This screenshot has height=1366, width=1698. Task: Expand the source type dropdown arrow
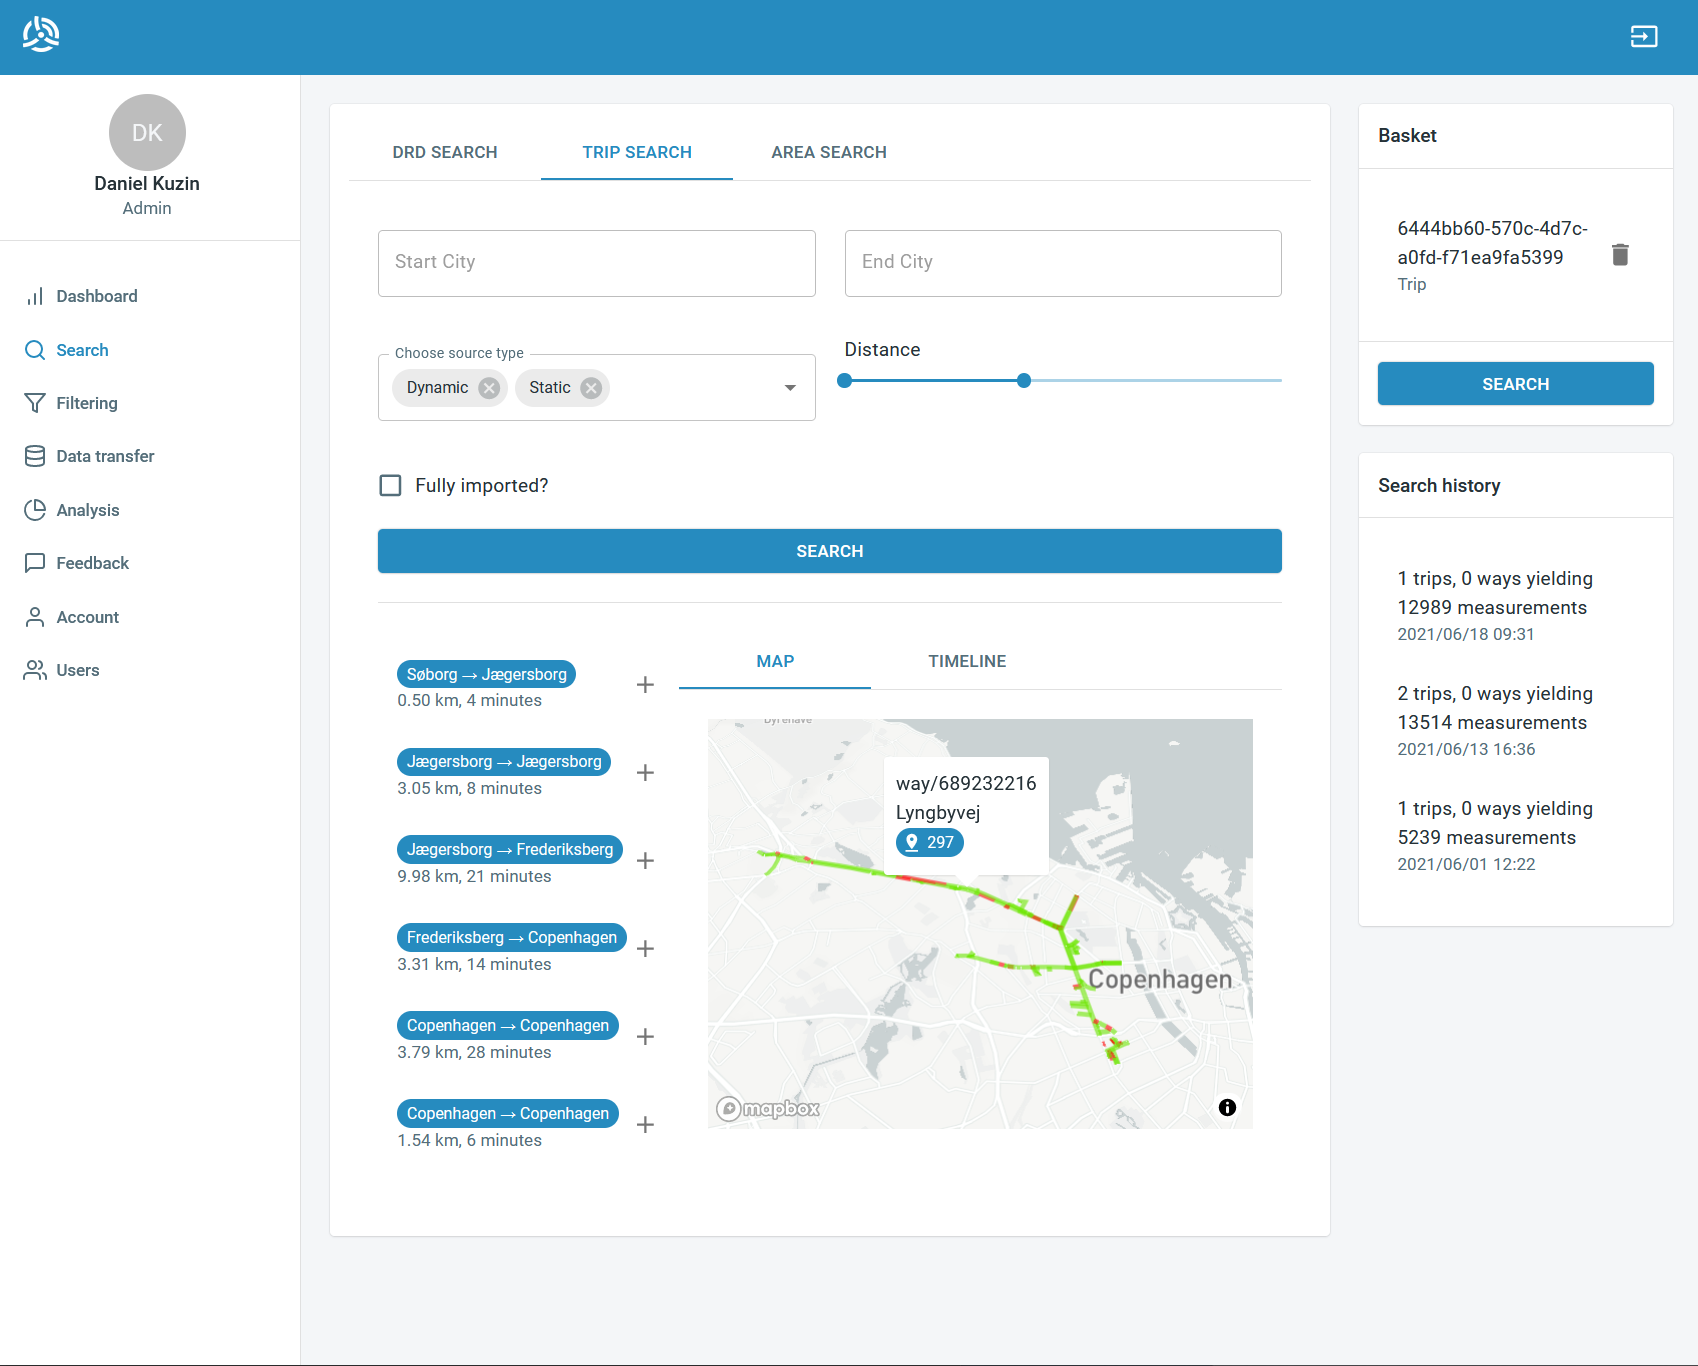click(790, 388)
